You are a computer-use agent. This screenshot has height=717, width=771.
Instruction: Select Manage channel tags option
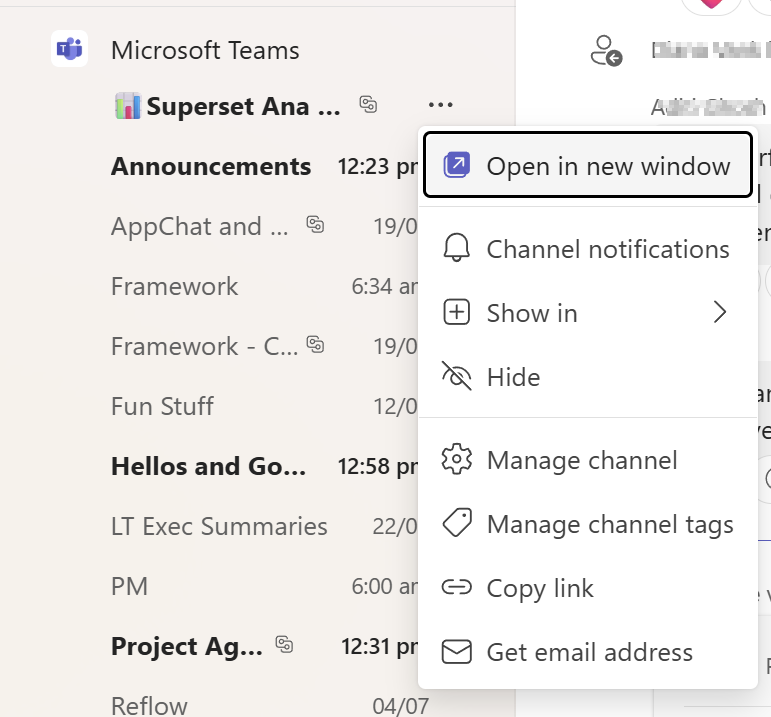tap(588, 524)
